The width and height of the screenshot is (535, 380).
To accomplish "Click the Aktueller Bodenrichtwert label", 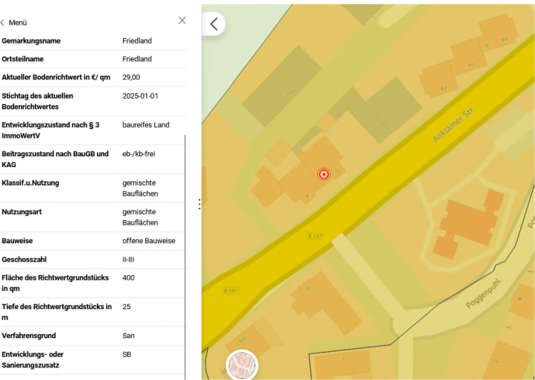I will [x=56, y=77].
